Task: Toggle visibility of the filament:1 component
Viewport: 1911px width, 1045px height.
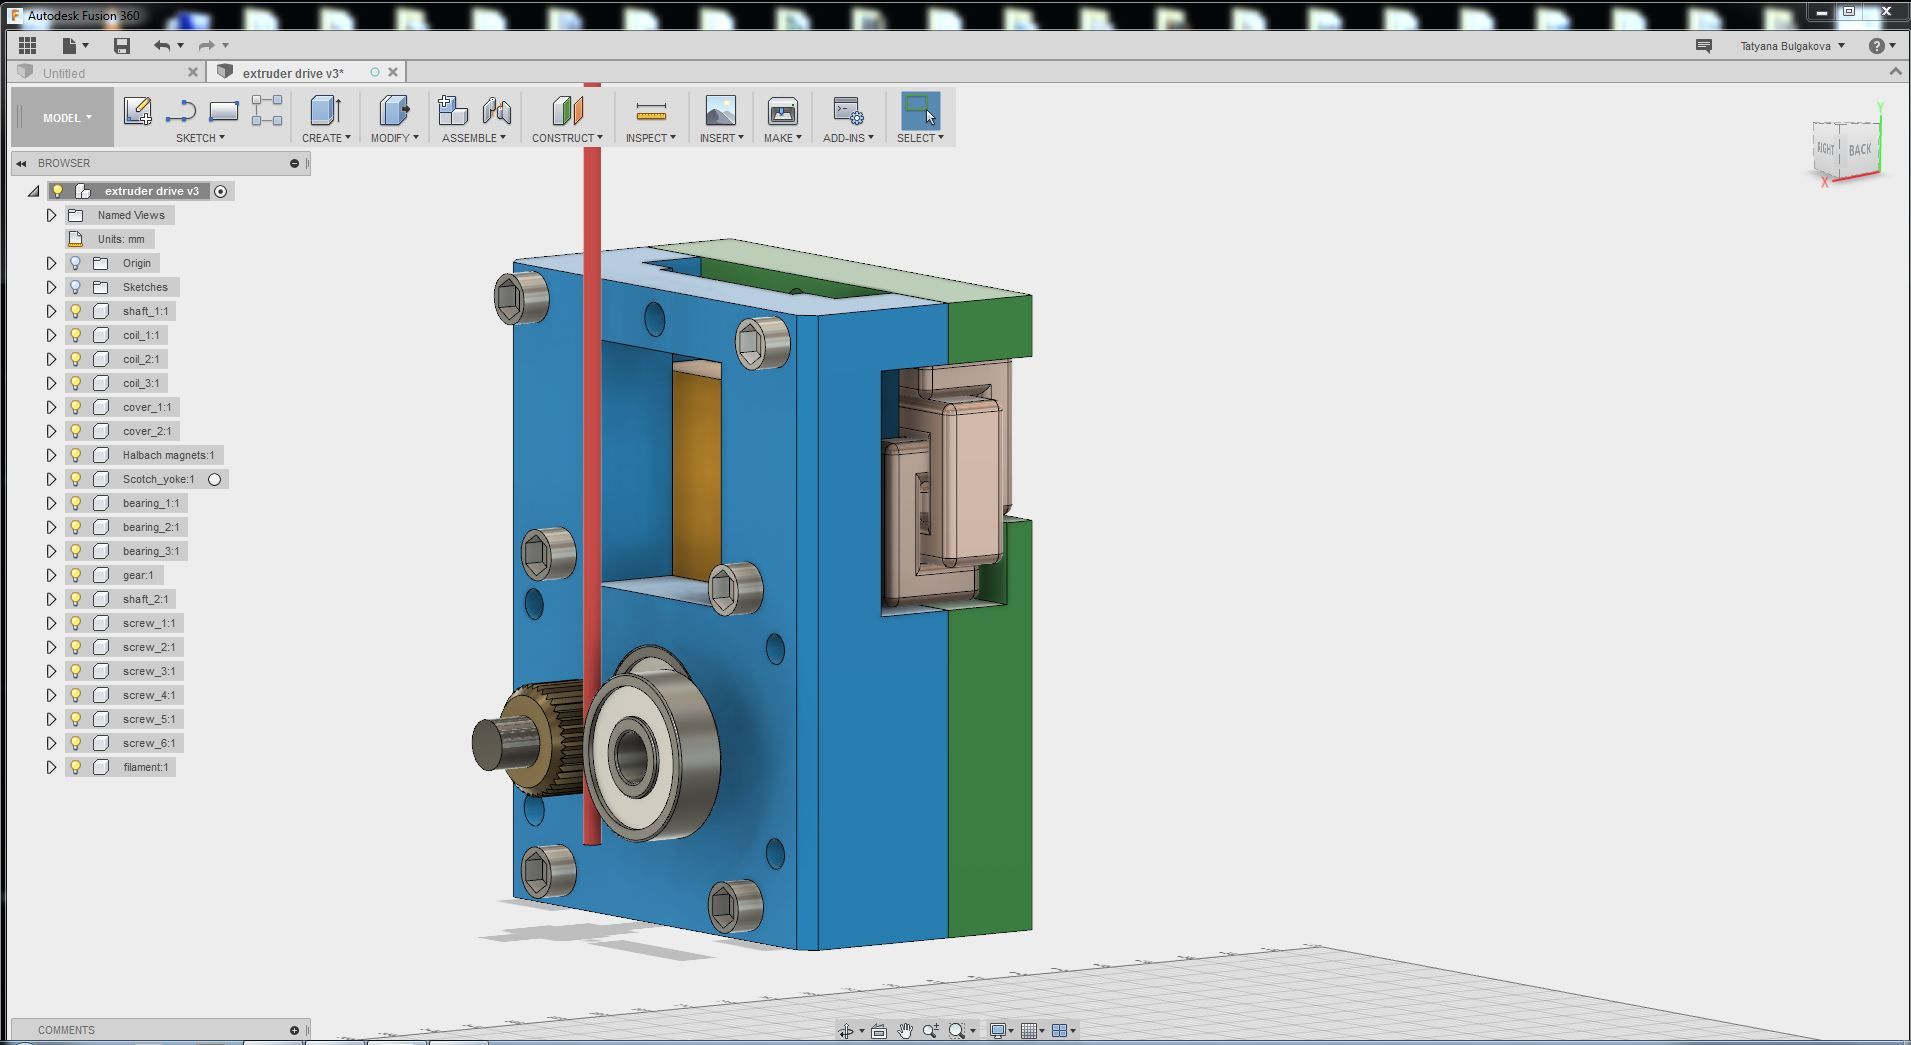Action: (76, 767)
